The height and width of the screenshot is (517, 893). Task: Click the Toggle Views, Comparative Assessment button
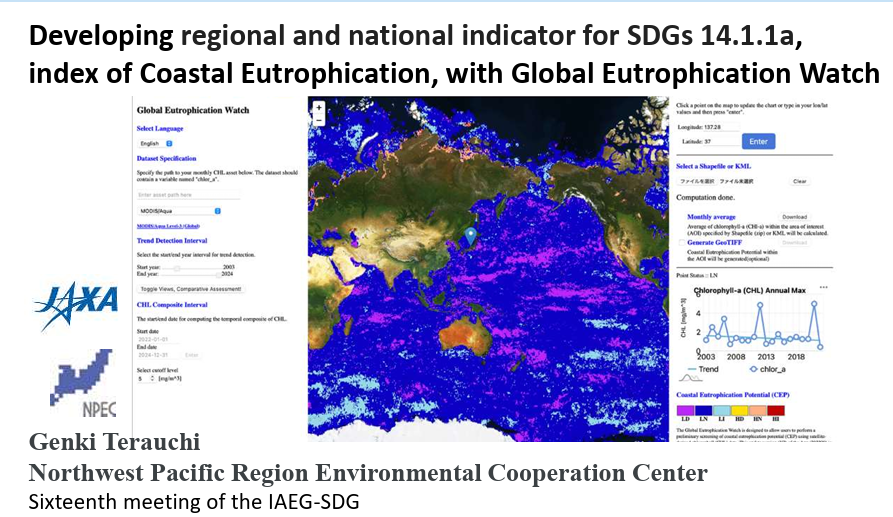pyautogui.click(x=192, y=288)
